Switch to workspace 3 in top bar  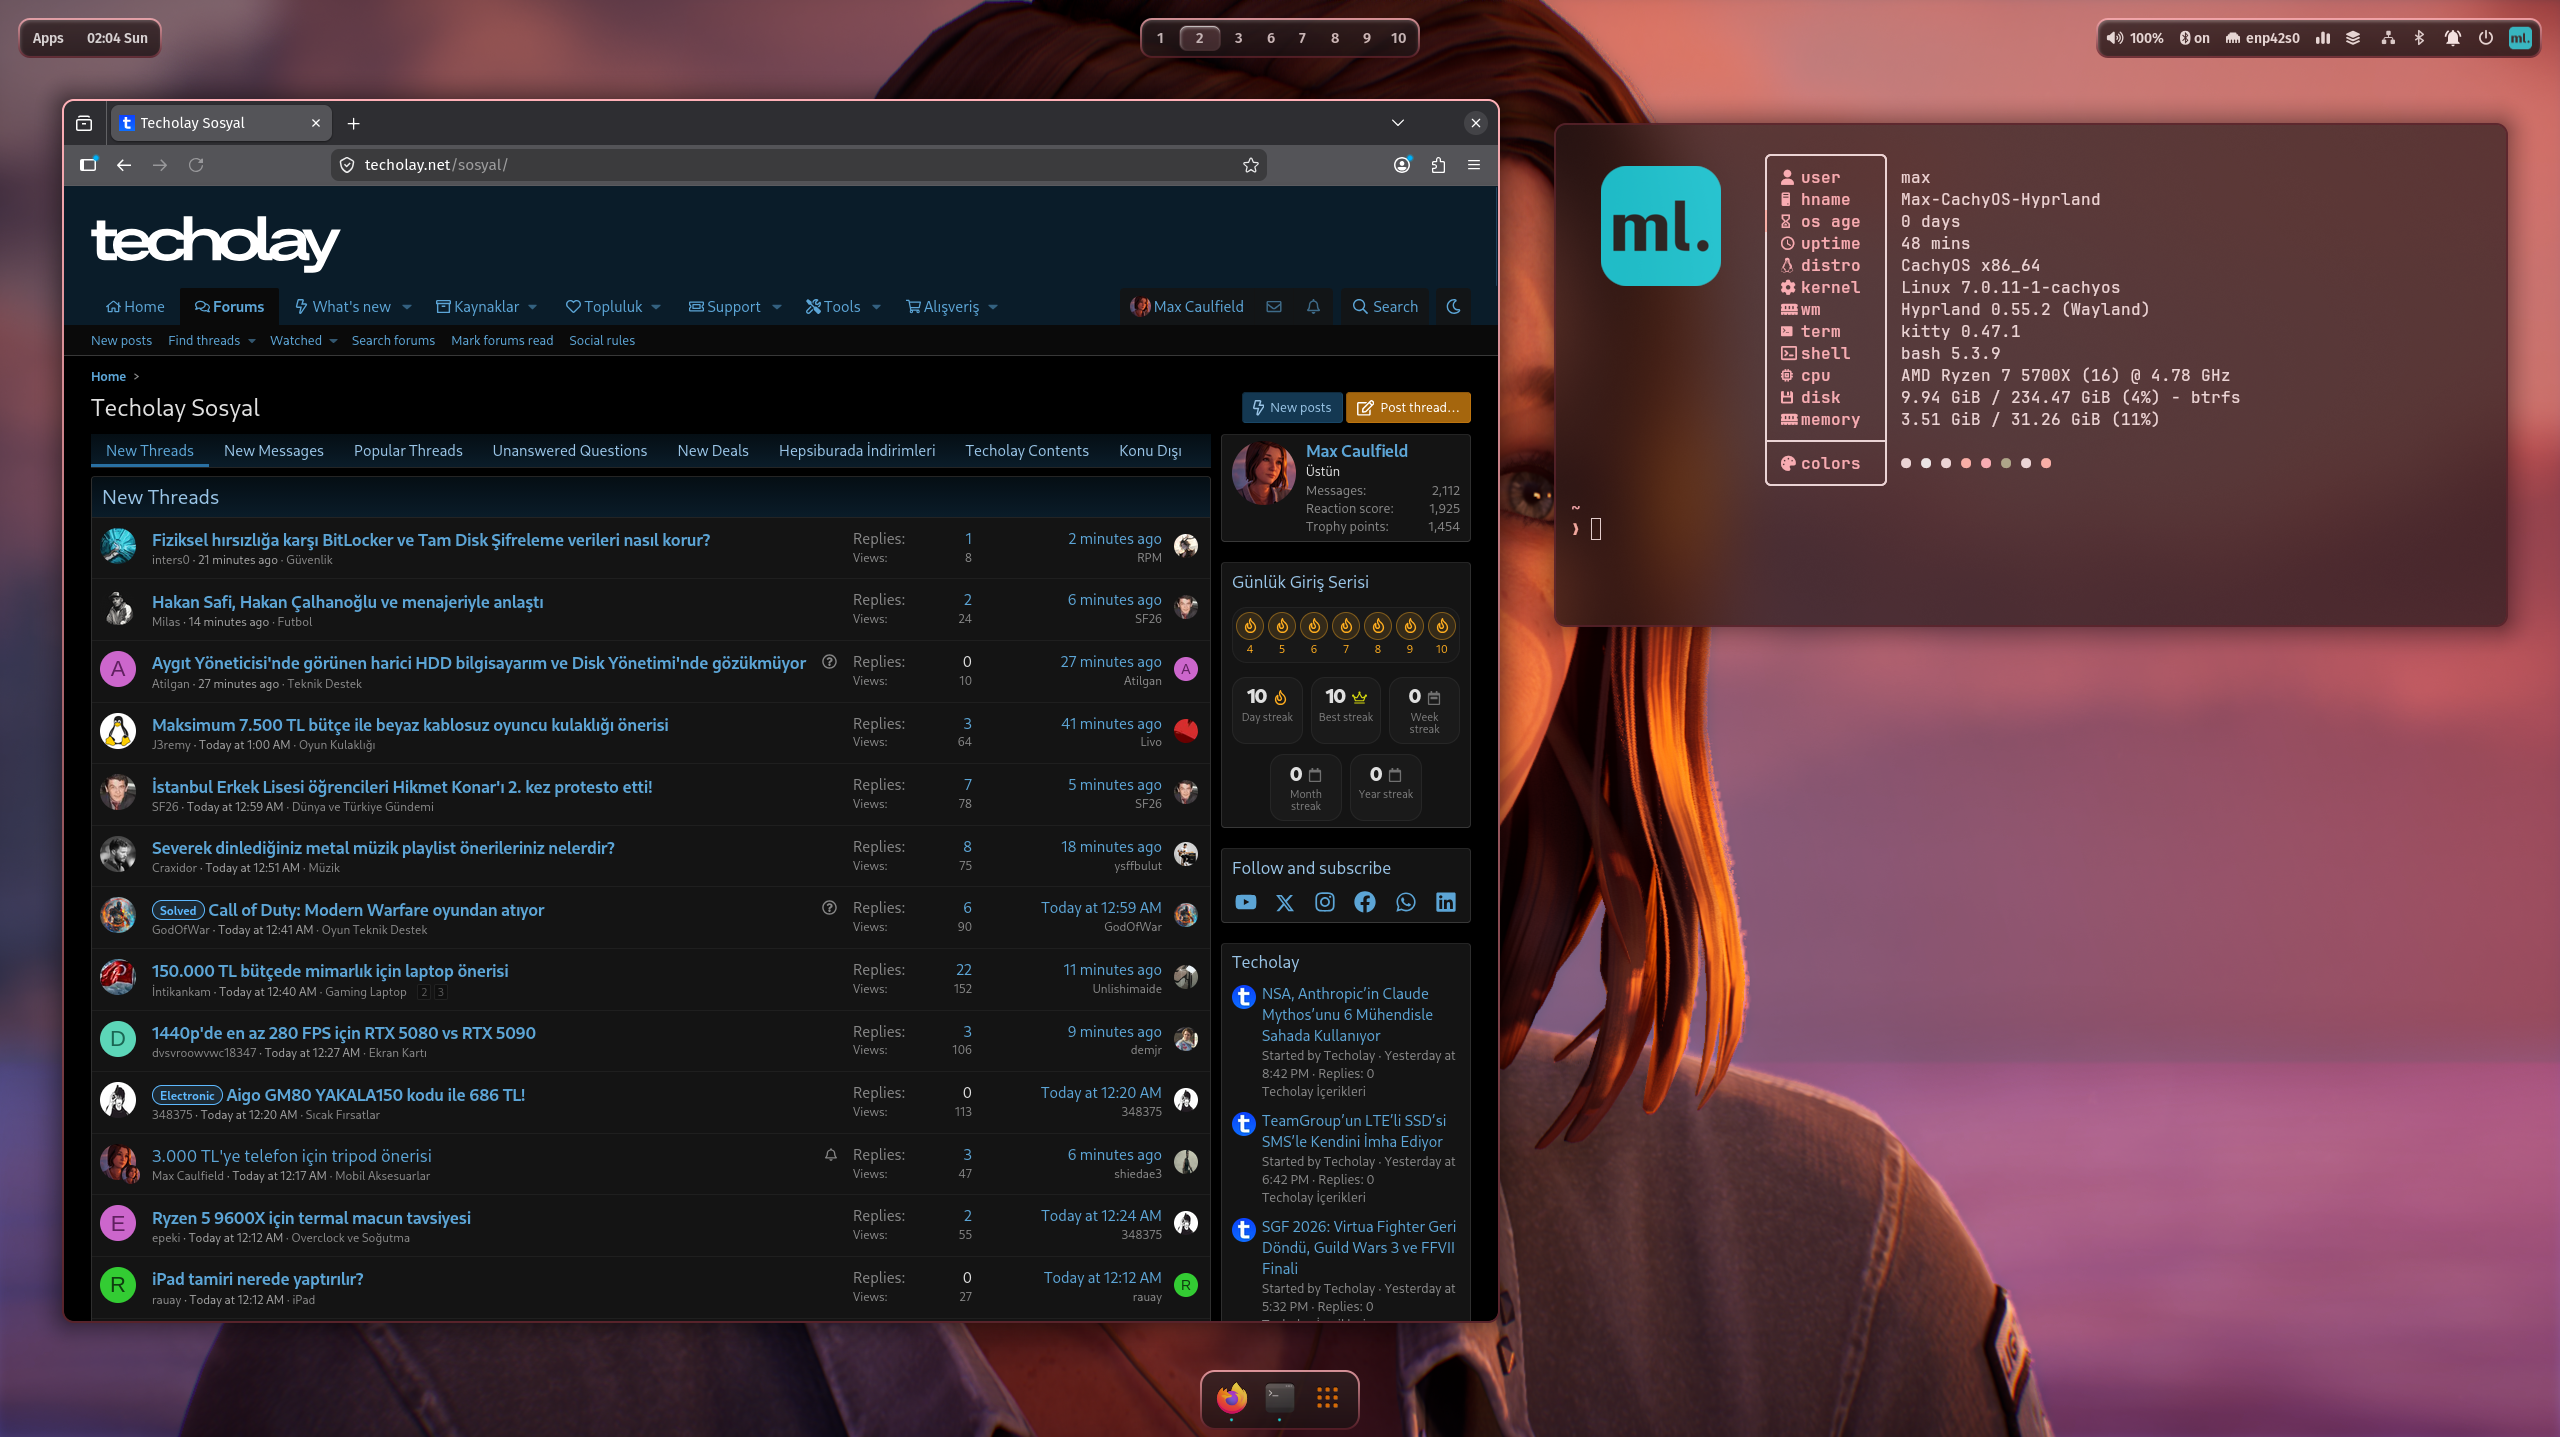coord(1238,38)
